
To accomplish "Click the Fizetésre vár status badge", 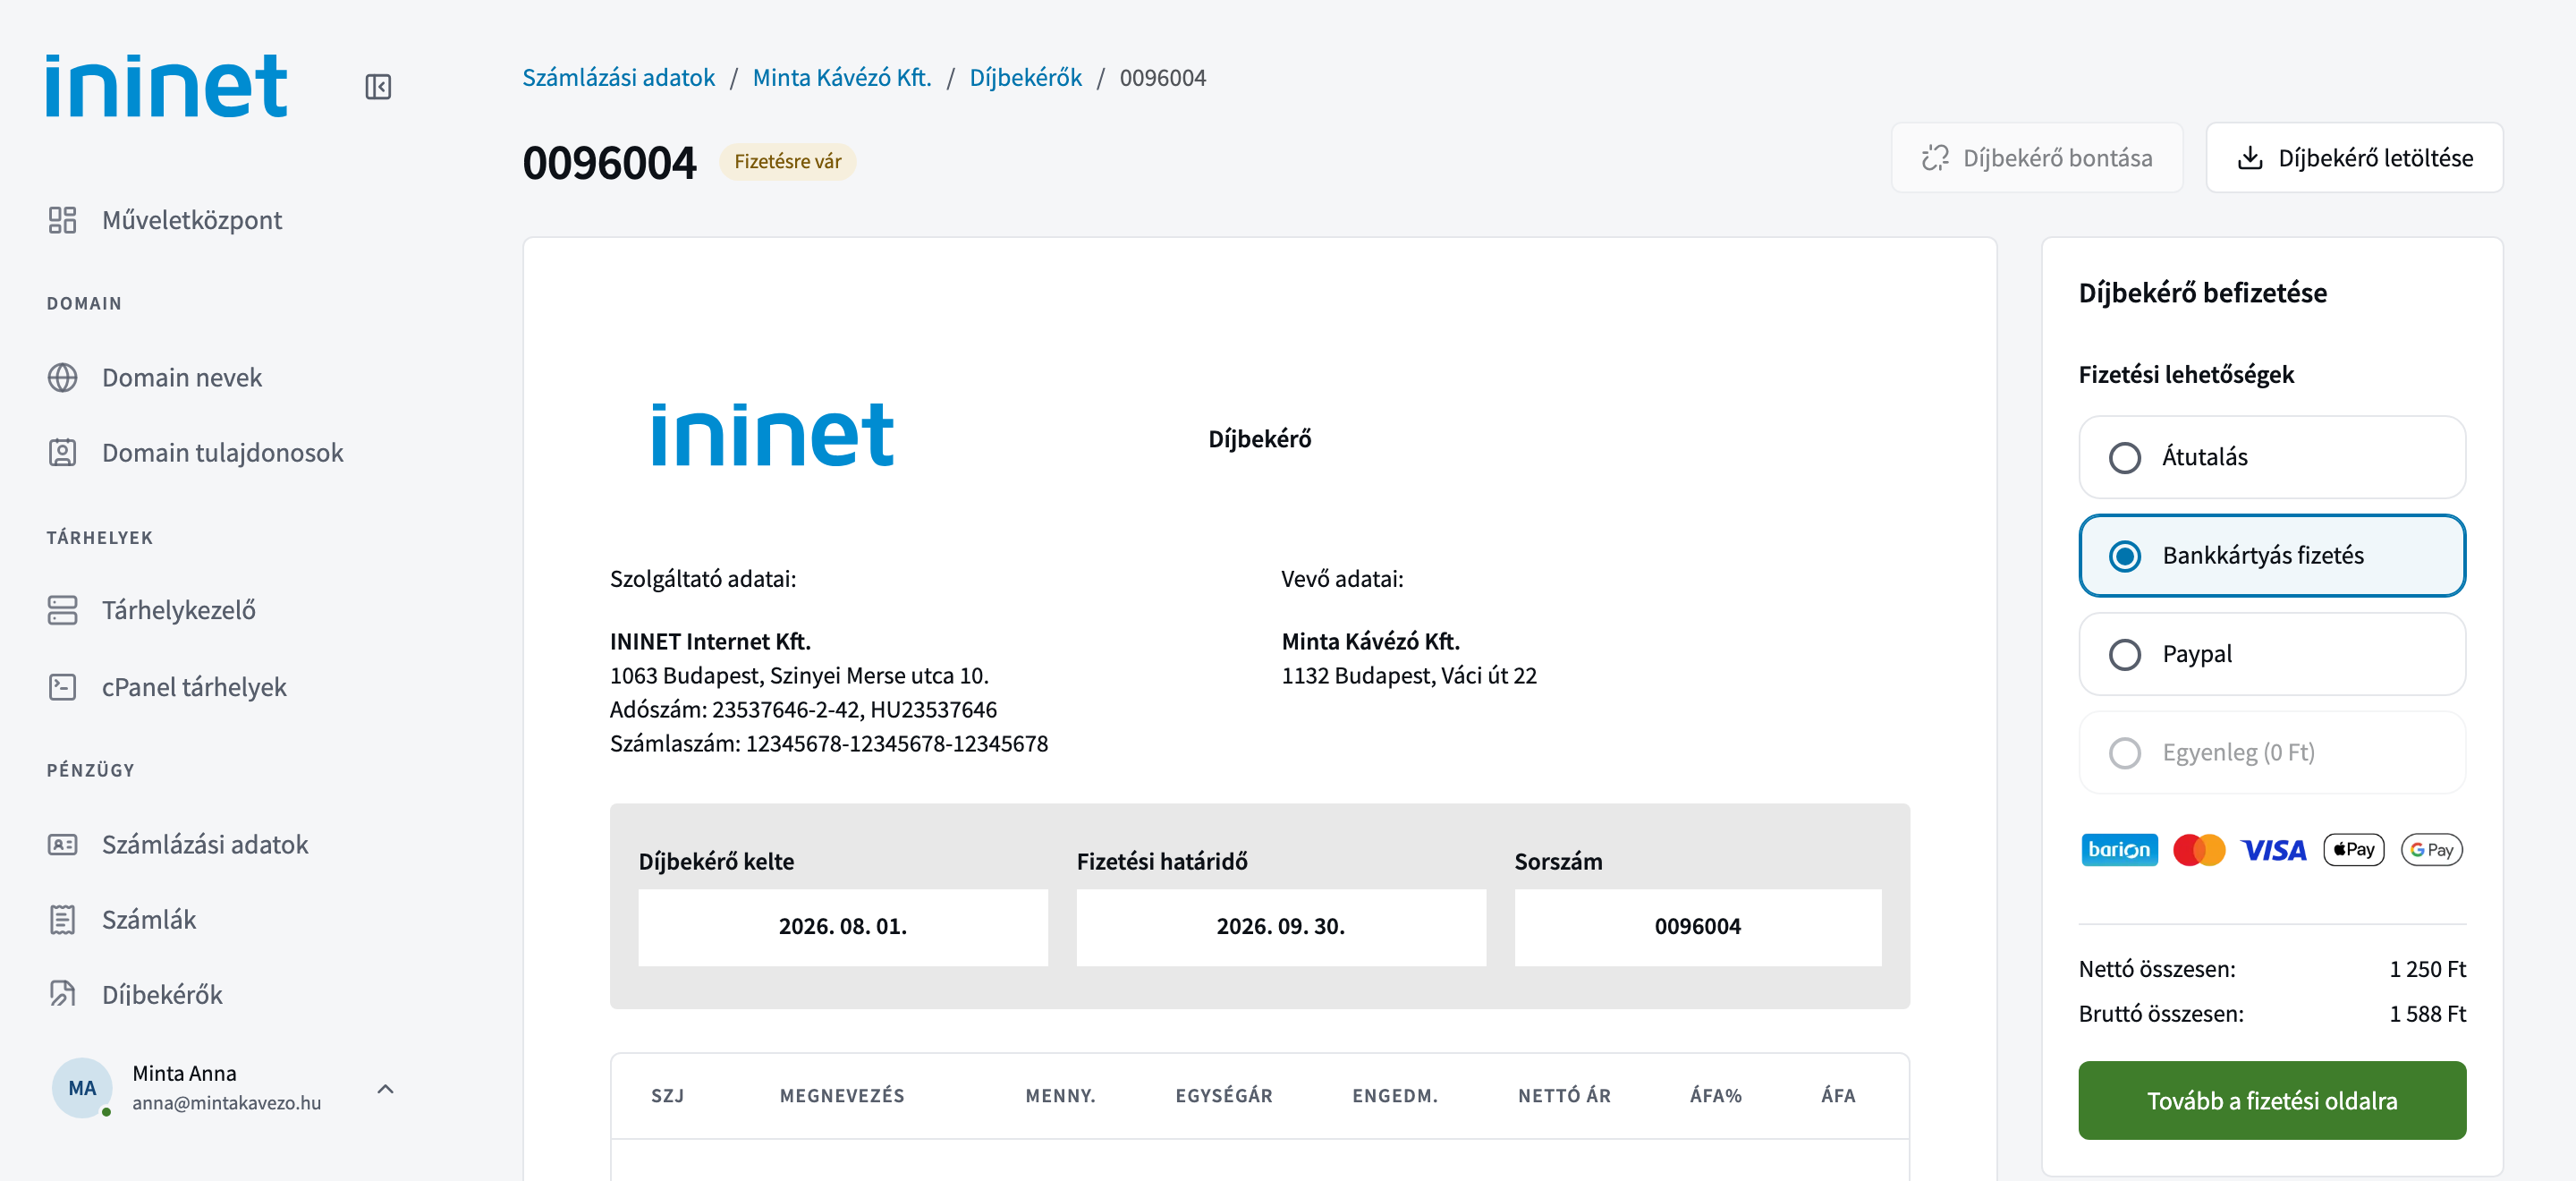I will [787, 161].
